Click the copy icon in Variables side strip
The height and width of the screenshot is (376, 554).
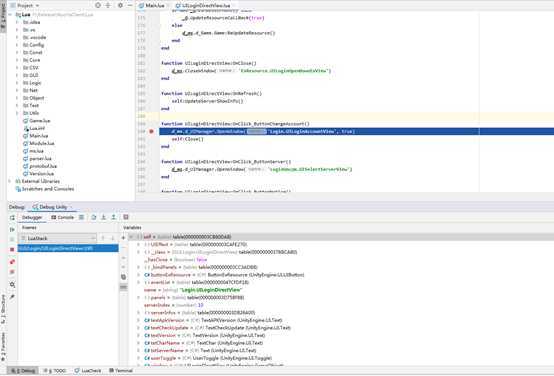click(123, 277)
